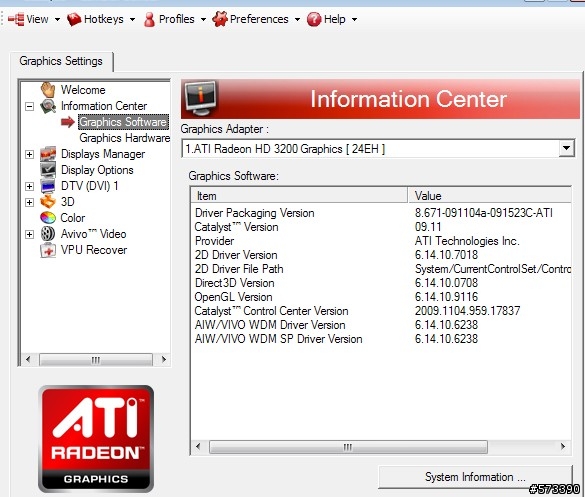Image resolution: width=585 pixels, height=497 pixels.
Task: Click the Profiles person icon
Action: (x=149, y=19)
